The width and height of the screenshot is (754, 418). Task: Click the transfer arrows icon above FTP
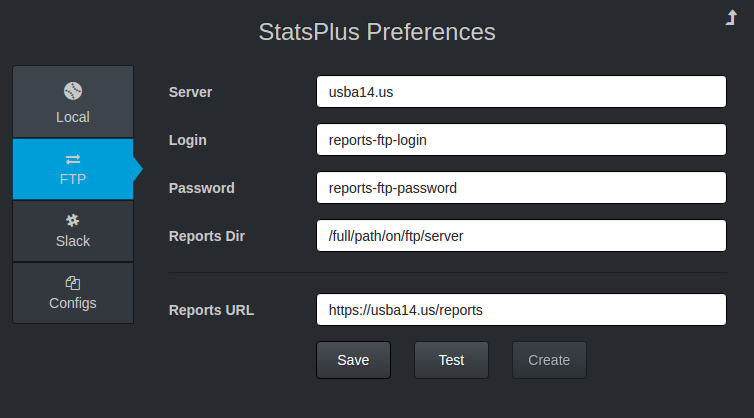[x=72, y=159]
